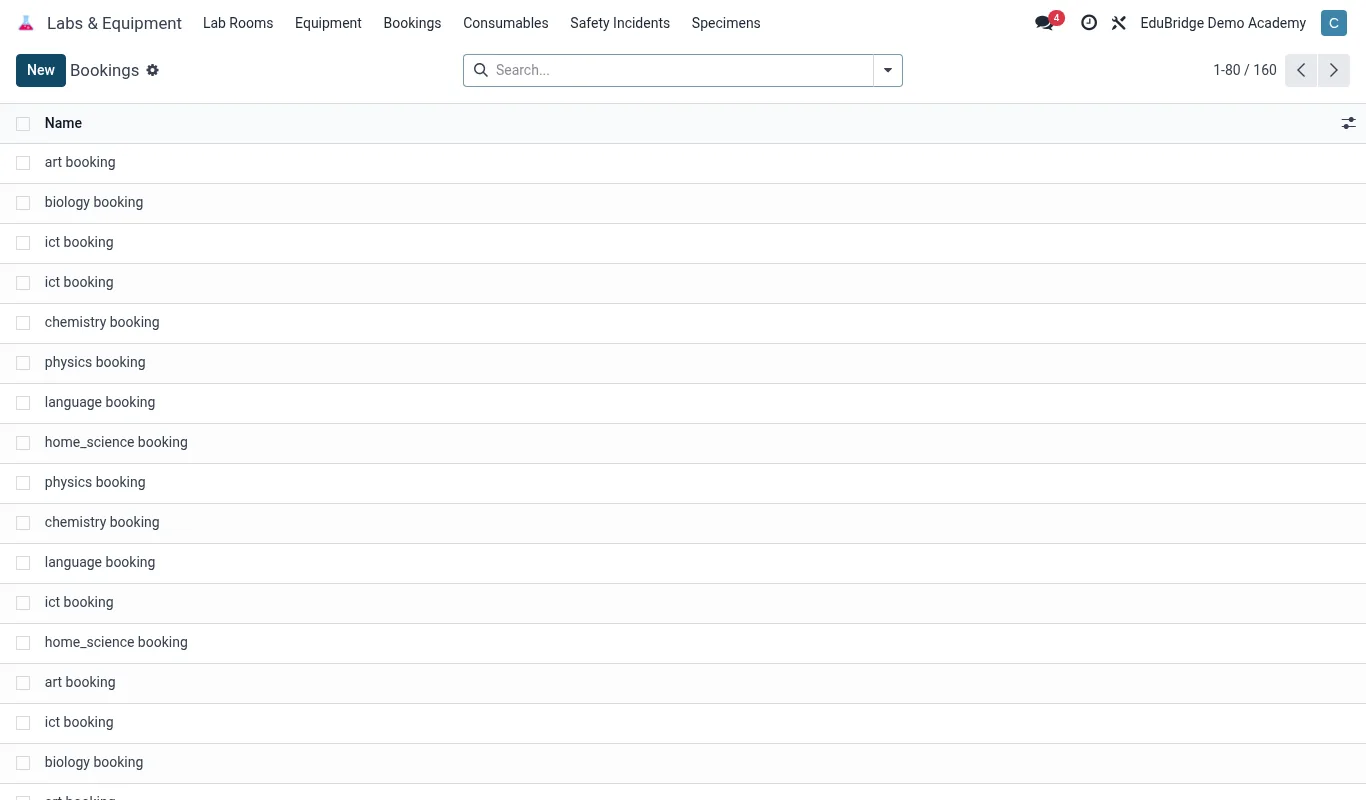1366x800 pixels.
Task: Go to previous page of bookings
Action: (x=1301, y=70)
